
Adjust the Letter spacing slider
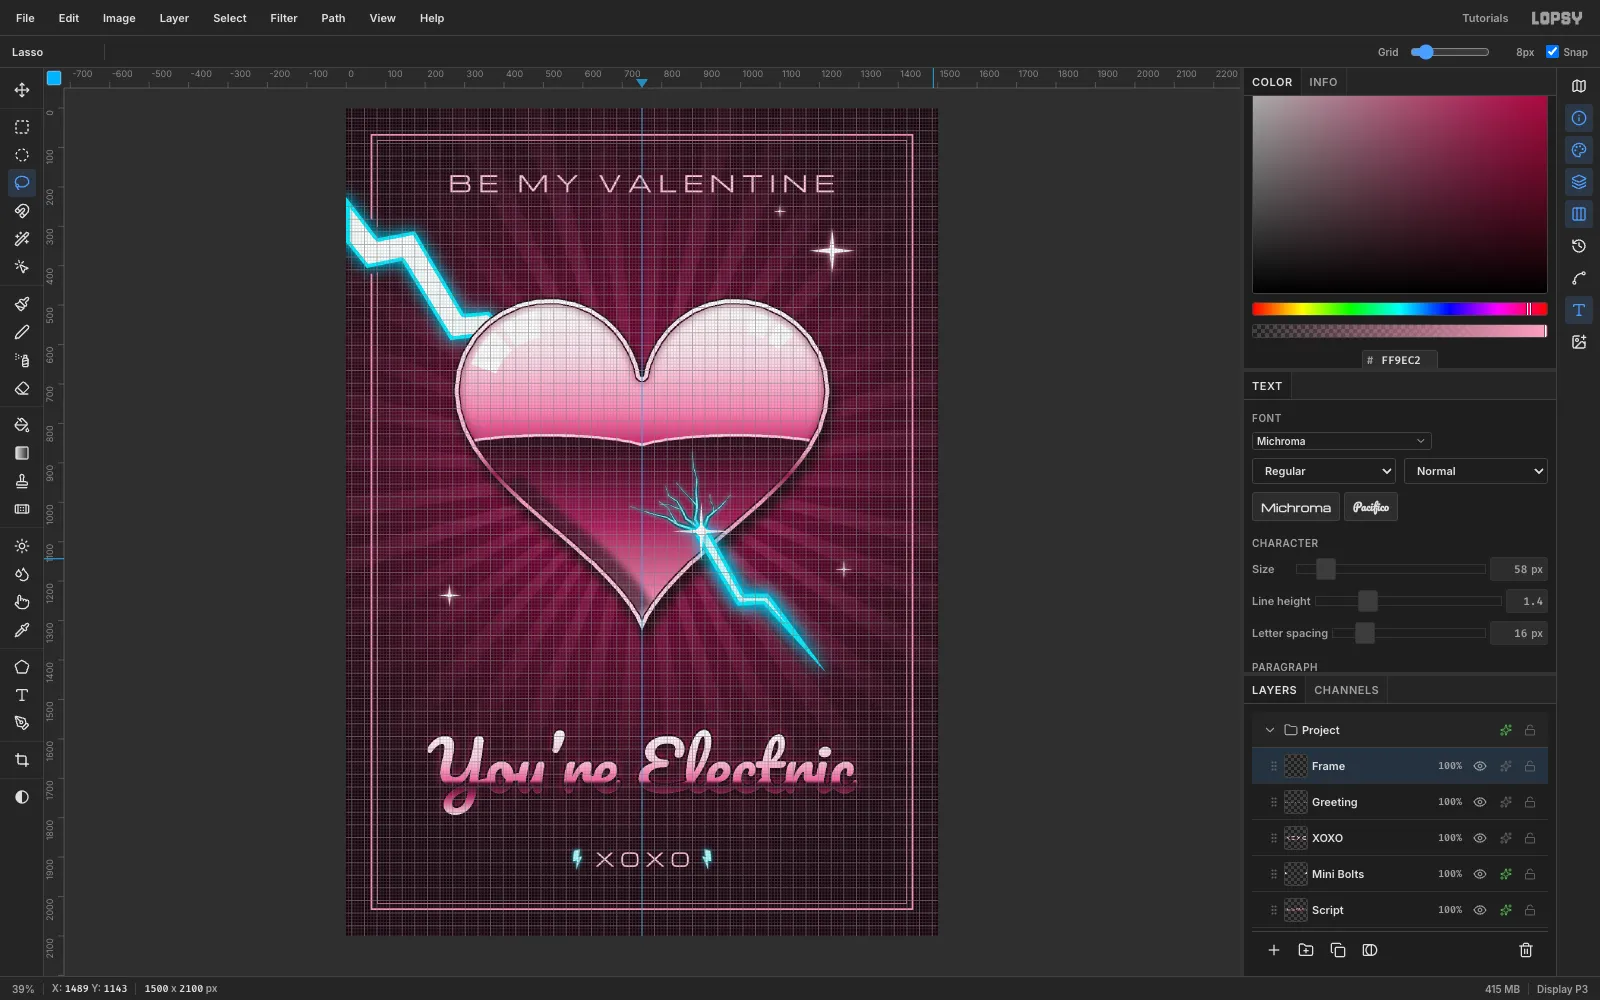pyautogui.click(x=1409, y=633)
